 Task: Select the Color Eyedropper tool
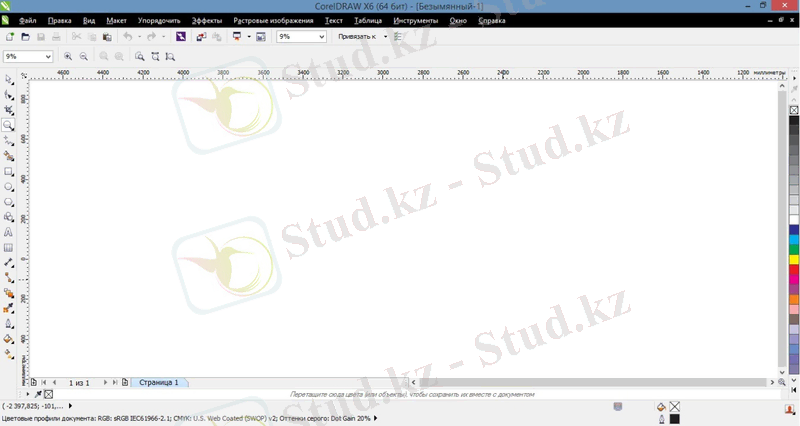point(8,308)
